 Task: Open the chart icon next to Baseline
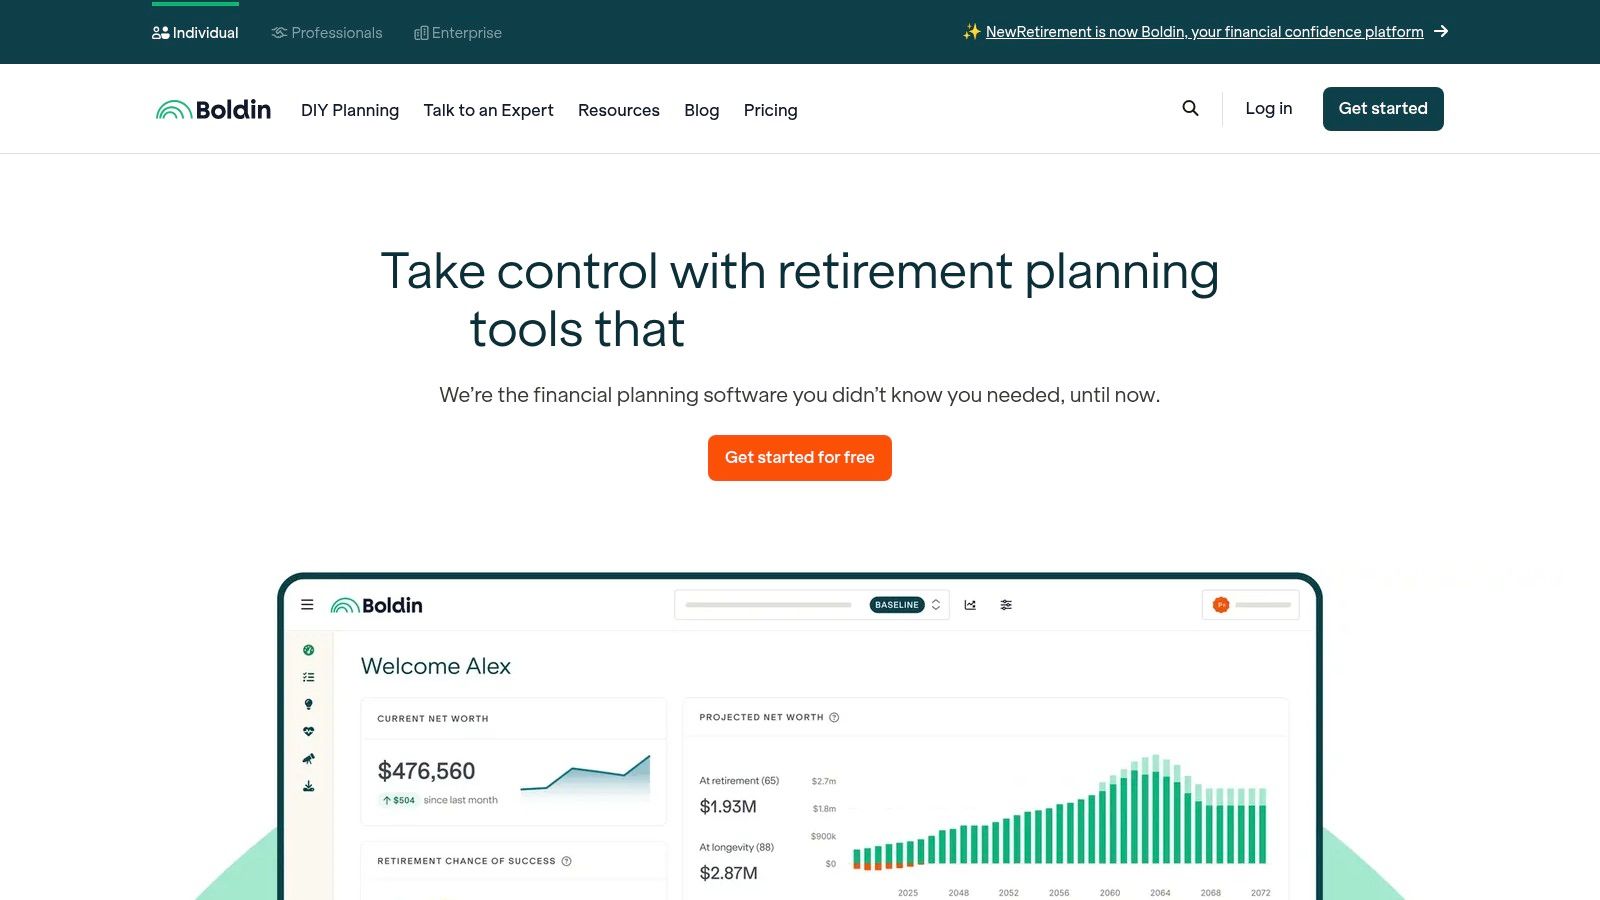pos(970,605)
